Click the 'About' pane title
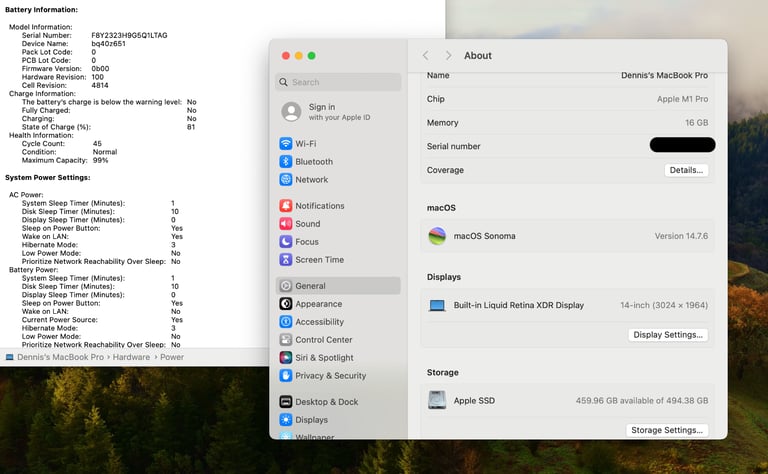768x474 pixels. 478,55
